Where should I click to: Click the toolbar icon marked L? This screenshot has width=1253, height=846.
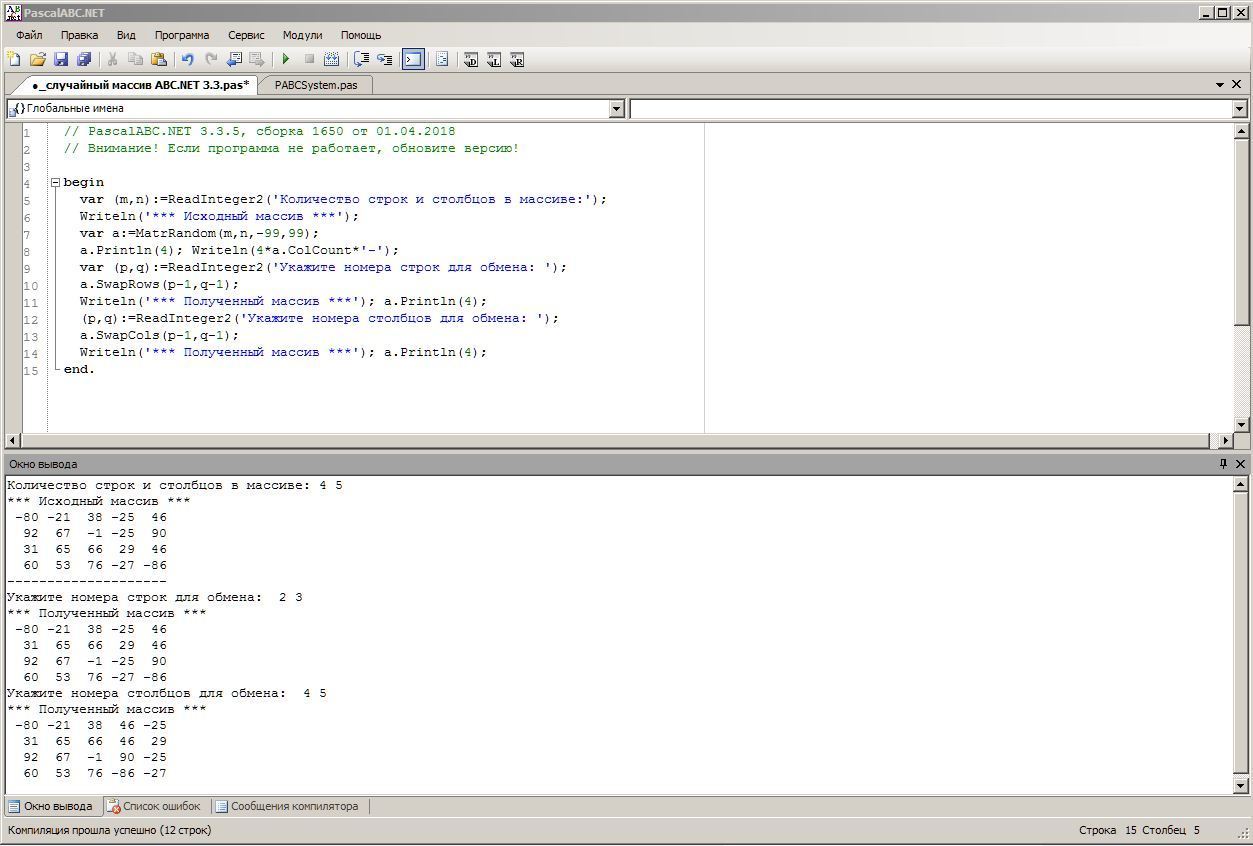494,60
